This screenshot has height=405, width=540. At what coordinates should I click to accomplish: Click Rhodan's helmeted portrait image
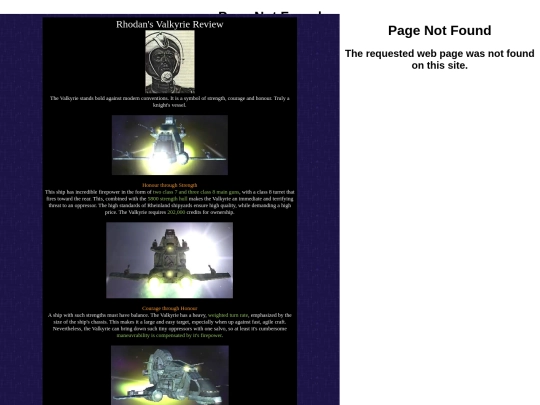[x=170, y=62]
